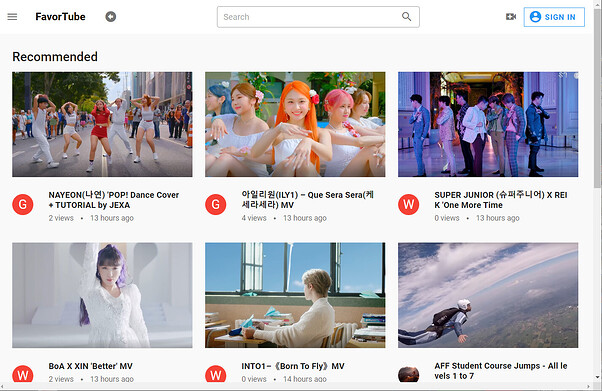
Task: Click the BoA X XIN 'Better' MV title
Action: pyautogui.click(x=91, y=366)
